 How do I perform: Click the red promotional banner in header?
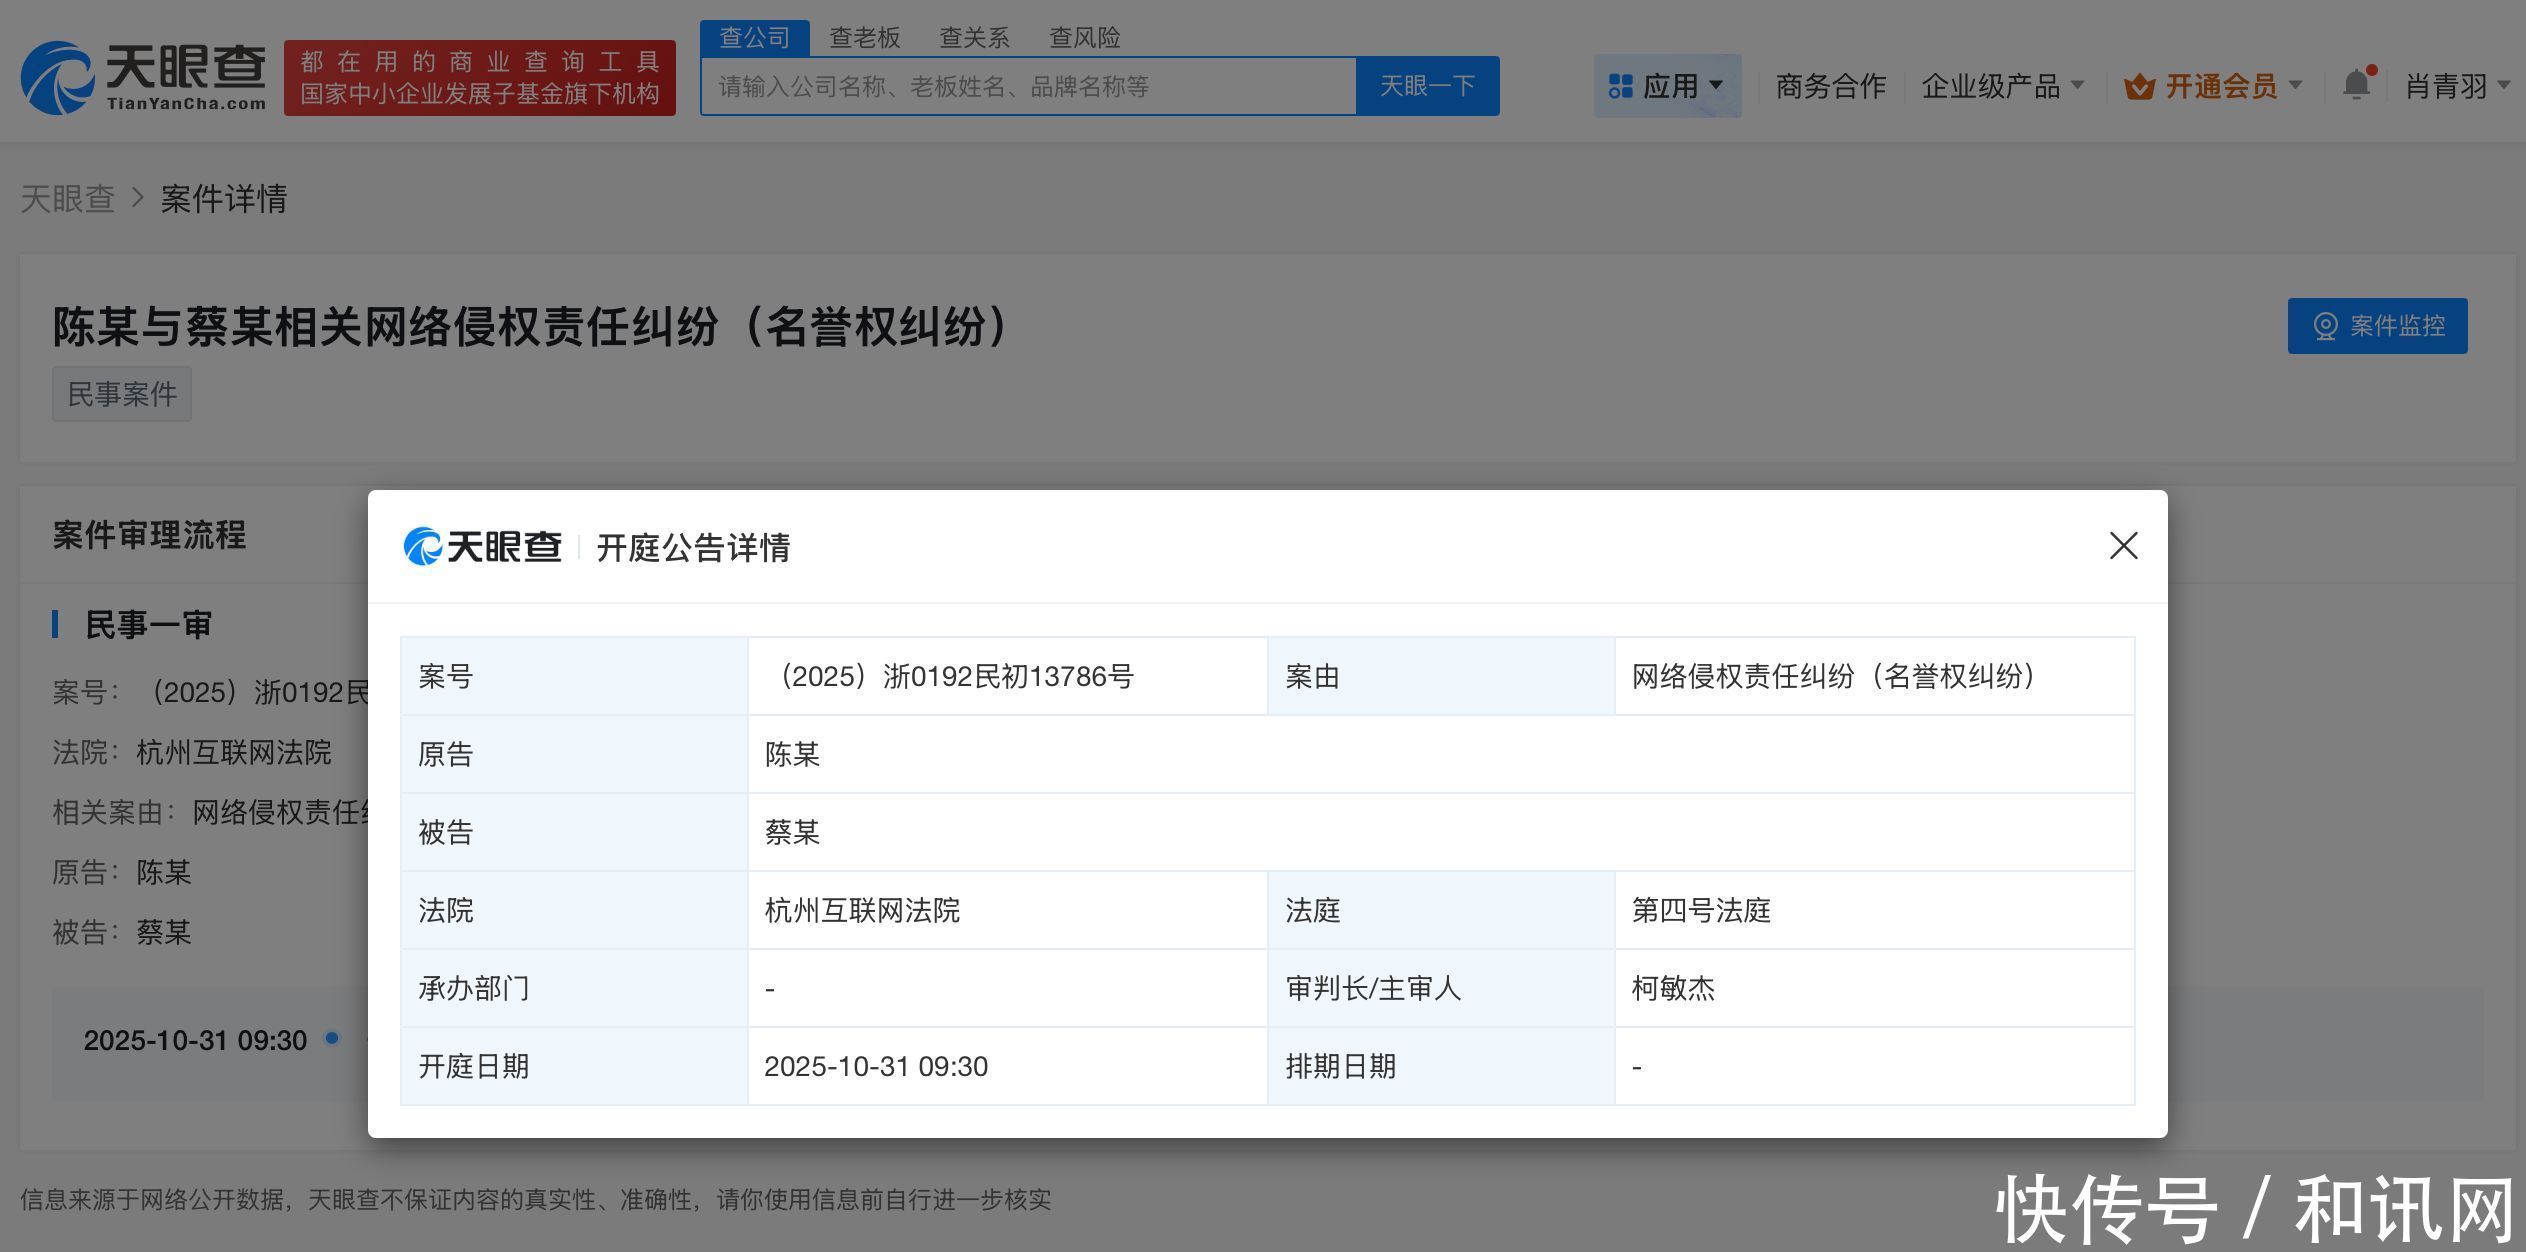coord(479,78)
